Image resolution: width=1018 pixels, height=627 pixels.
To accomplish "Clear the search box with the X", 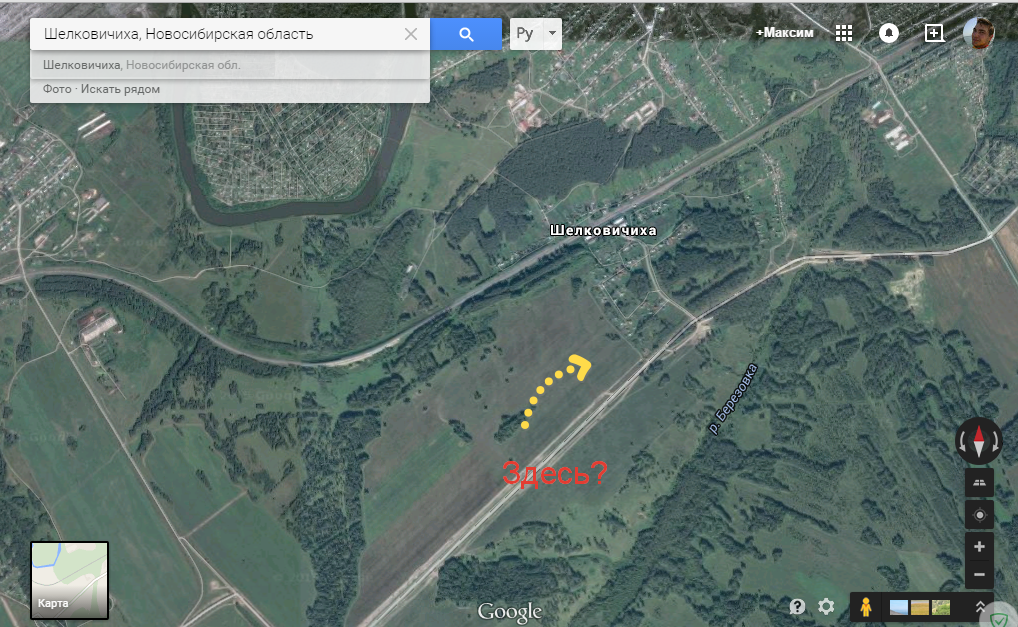I will pos(411,34).
